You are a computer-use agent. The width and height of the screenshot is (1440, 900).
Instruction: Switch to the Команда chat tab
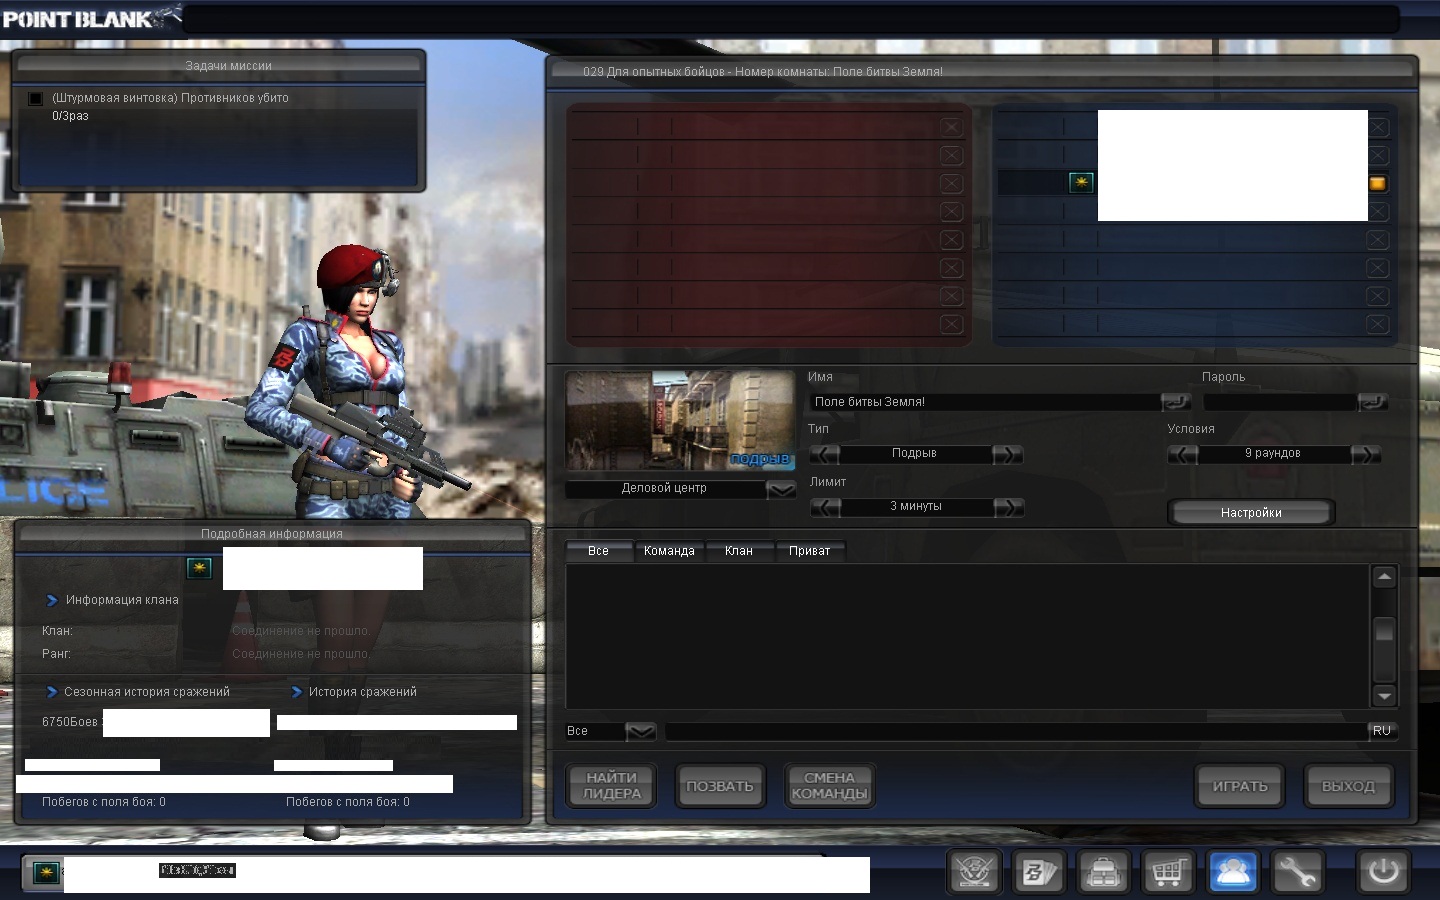tap(669, 551)
